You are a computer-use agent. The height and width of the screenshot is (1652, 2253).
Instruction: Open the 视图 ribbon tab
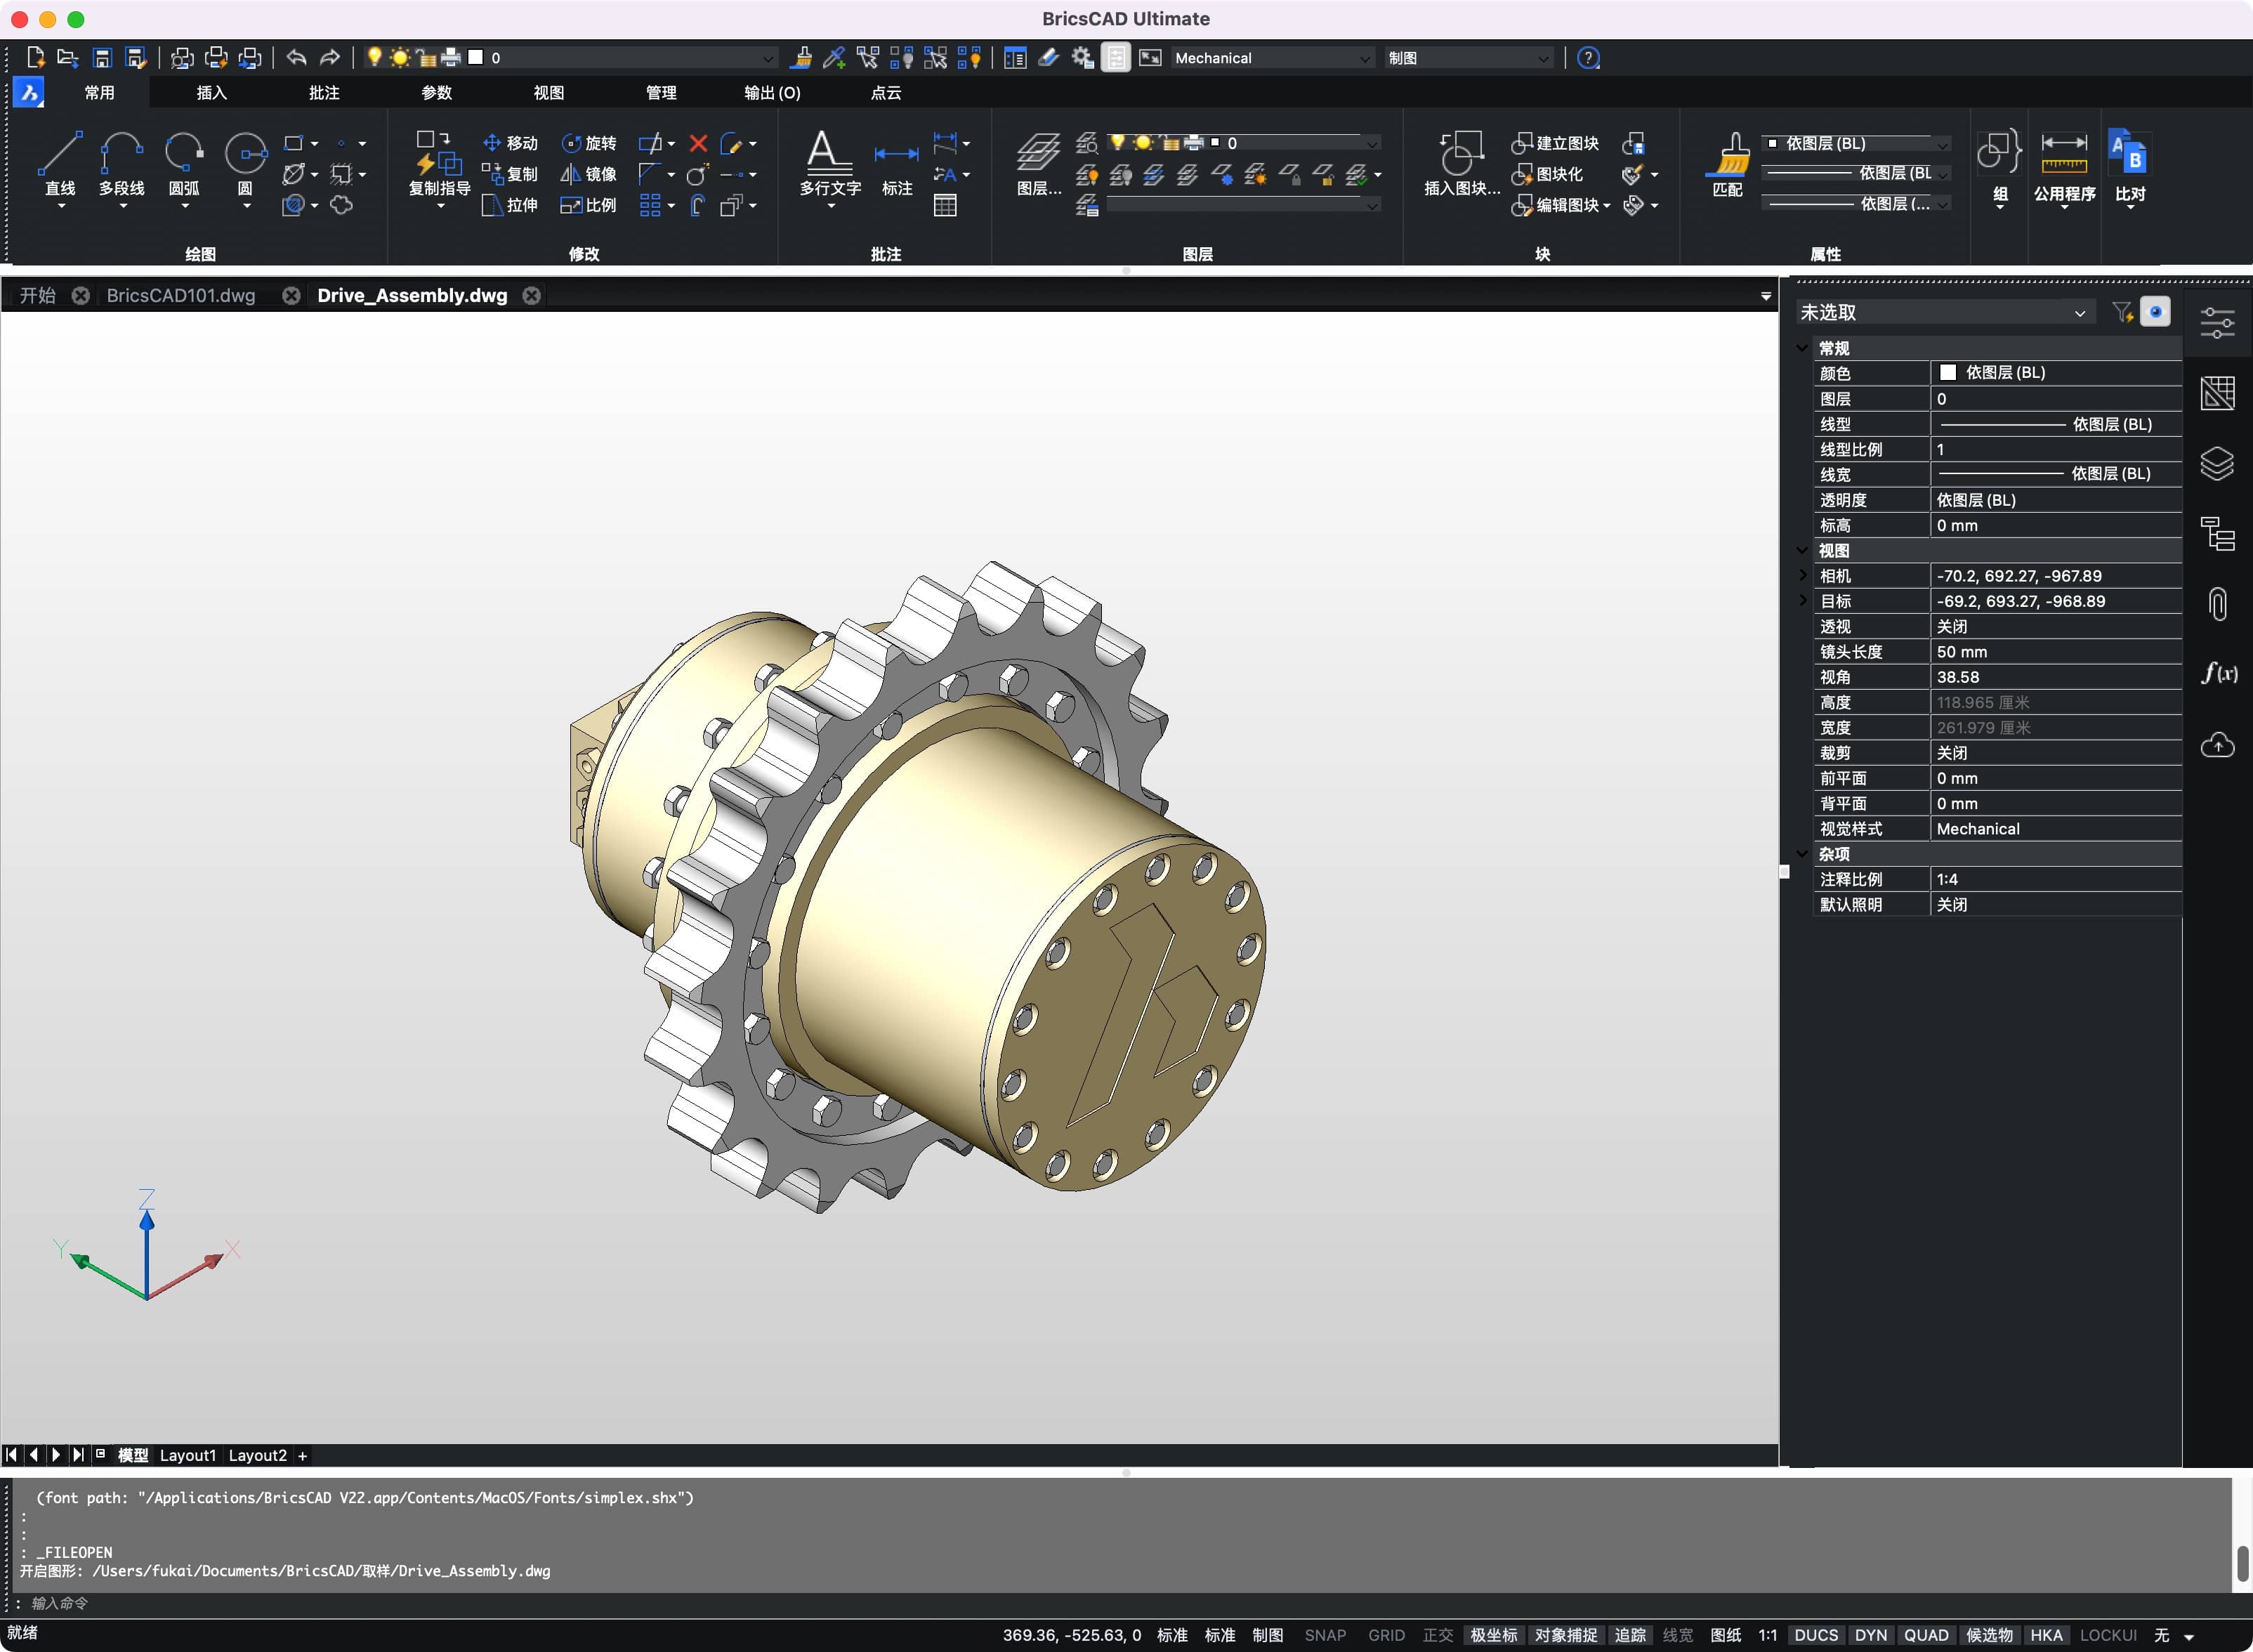(x=548, y=92)
